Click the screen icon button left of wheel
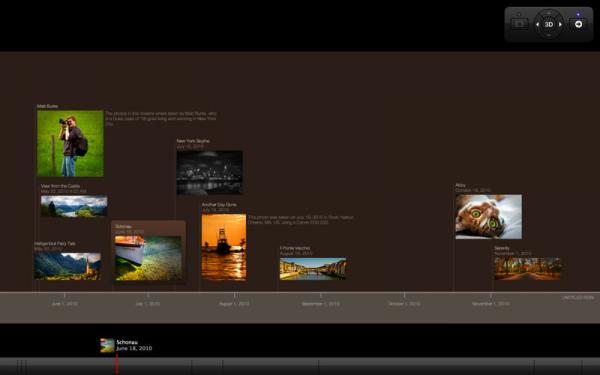600x375 pixels. click(519, 24)
